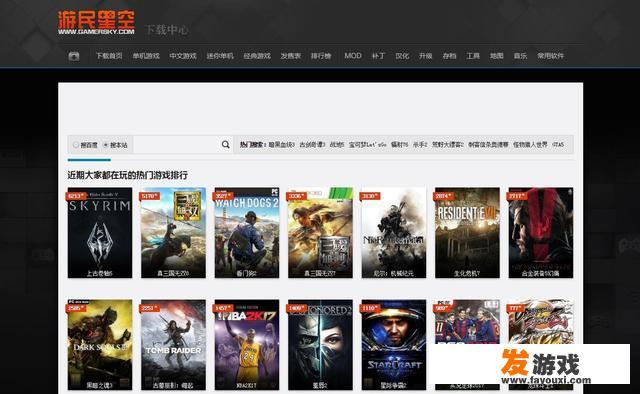Image resolution: width=640 pixels, height=394 pixels.
Task: Click the 尼尔:机械纪元 caption text
Action: click(x=393, y=273)
